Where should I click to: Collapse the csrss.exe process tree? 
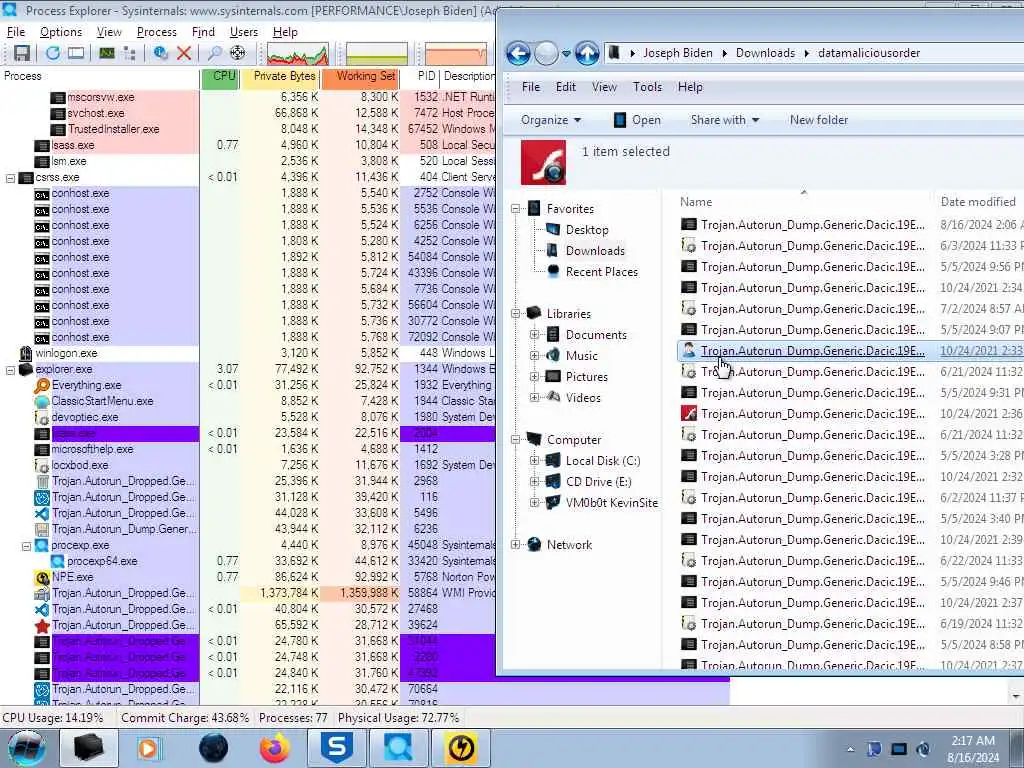click(10, 178)
